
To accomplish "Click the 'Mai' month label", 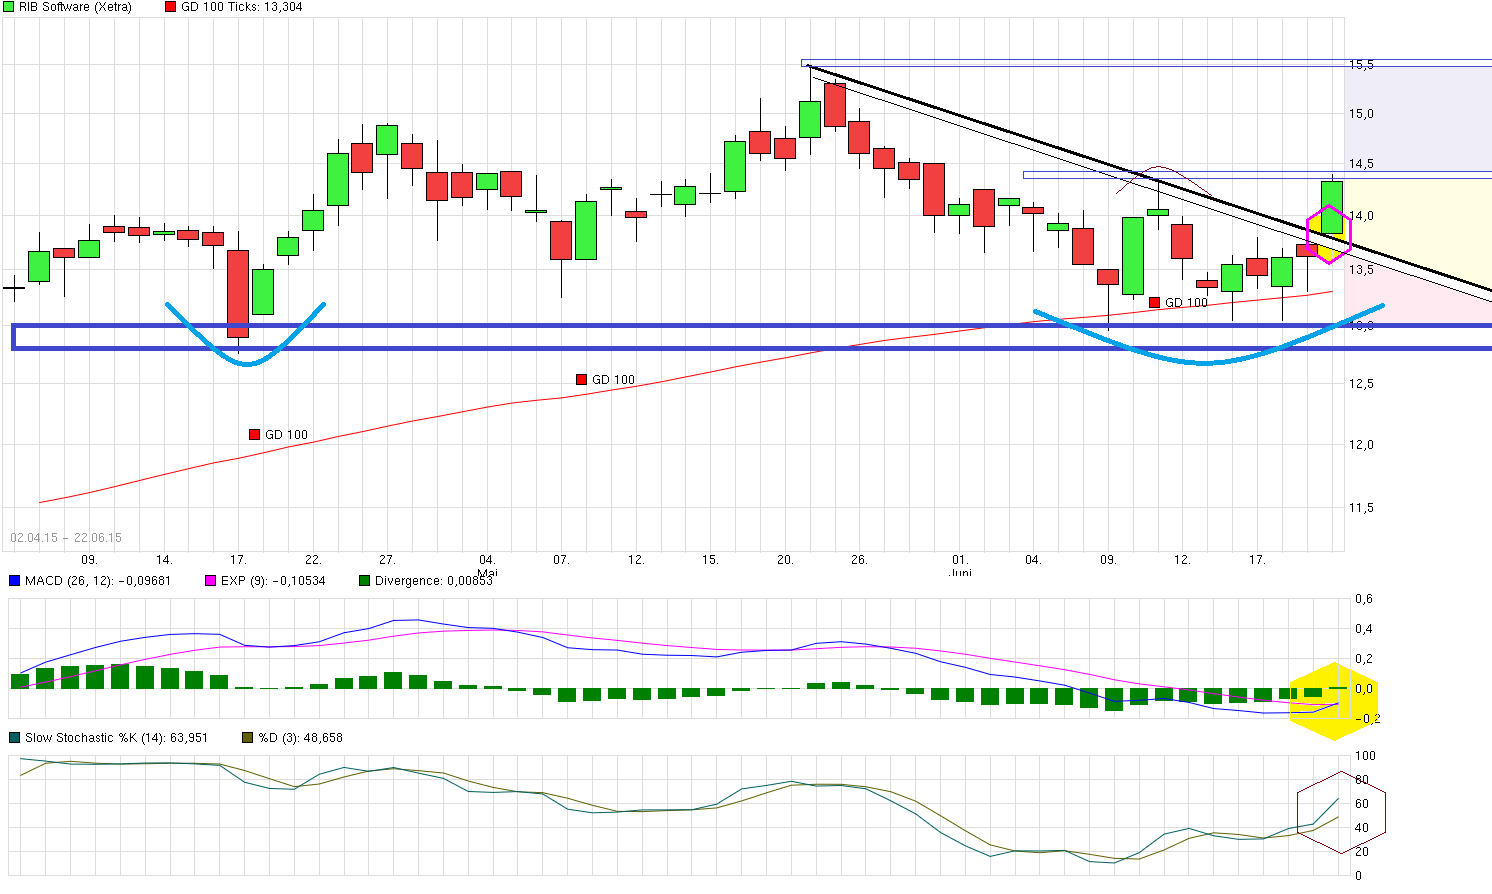I will (486, 573).
